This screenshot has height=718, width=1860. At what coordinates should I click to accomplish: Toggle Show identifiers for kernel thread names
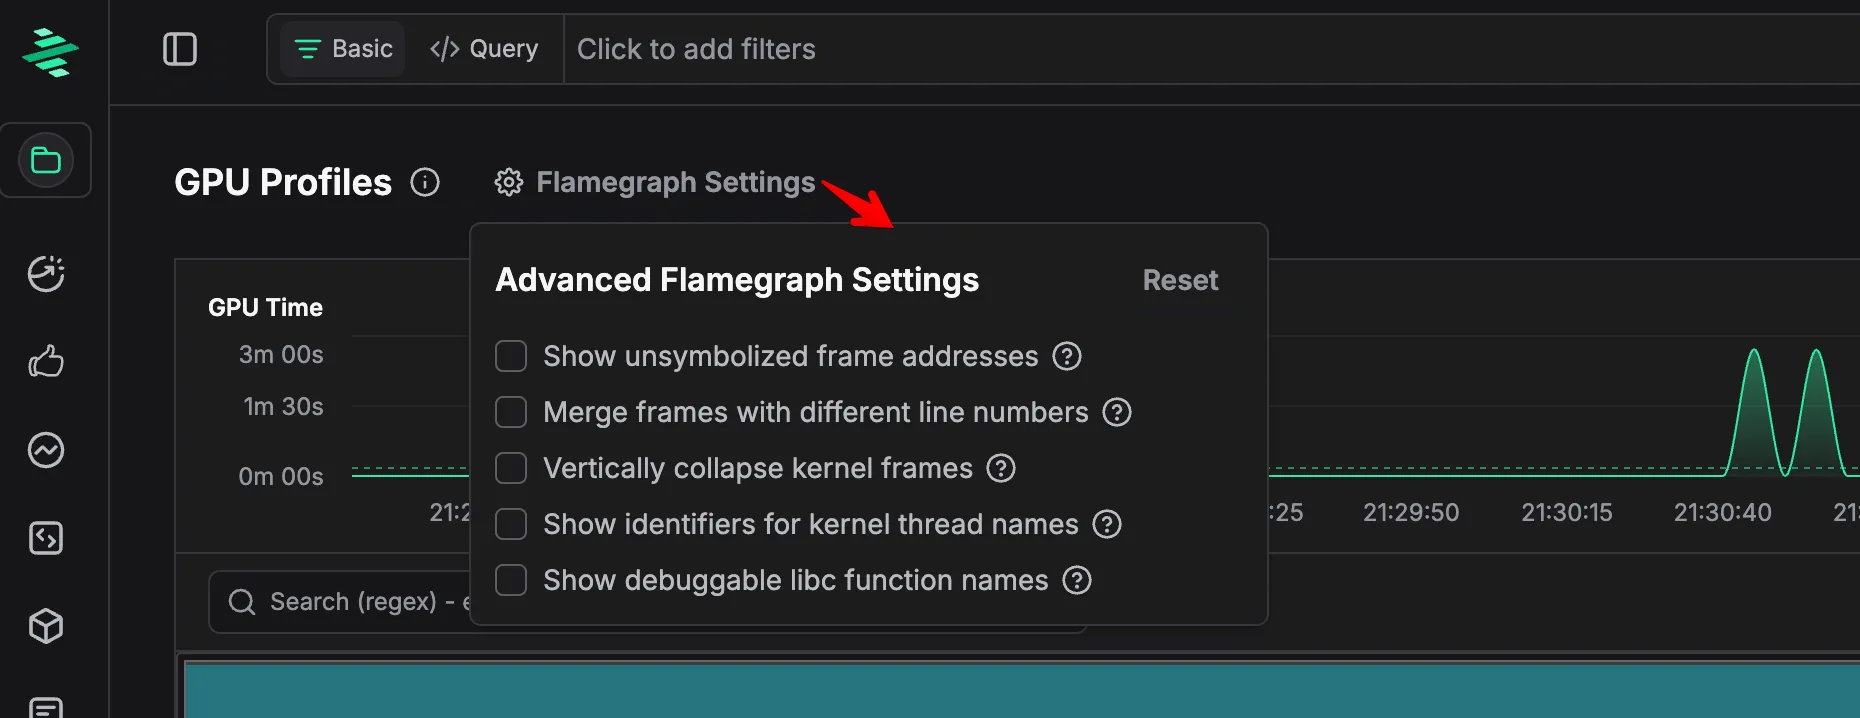(511, 523)
